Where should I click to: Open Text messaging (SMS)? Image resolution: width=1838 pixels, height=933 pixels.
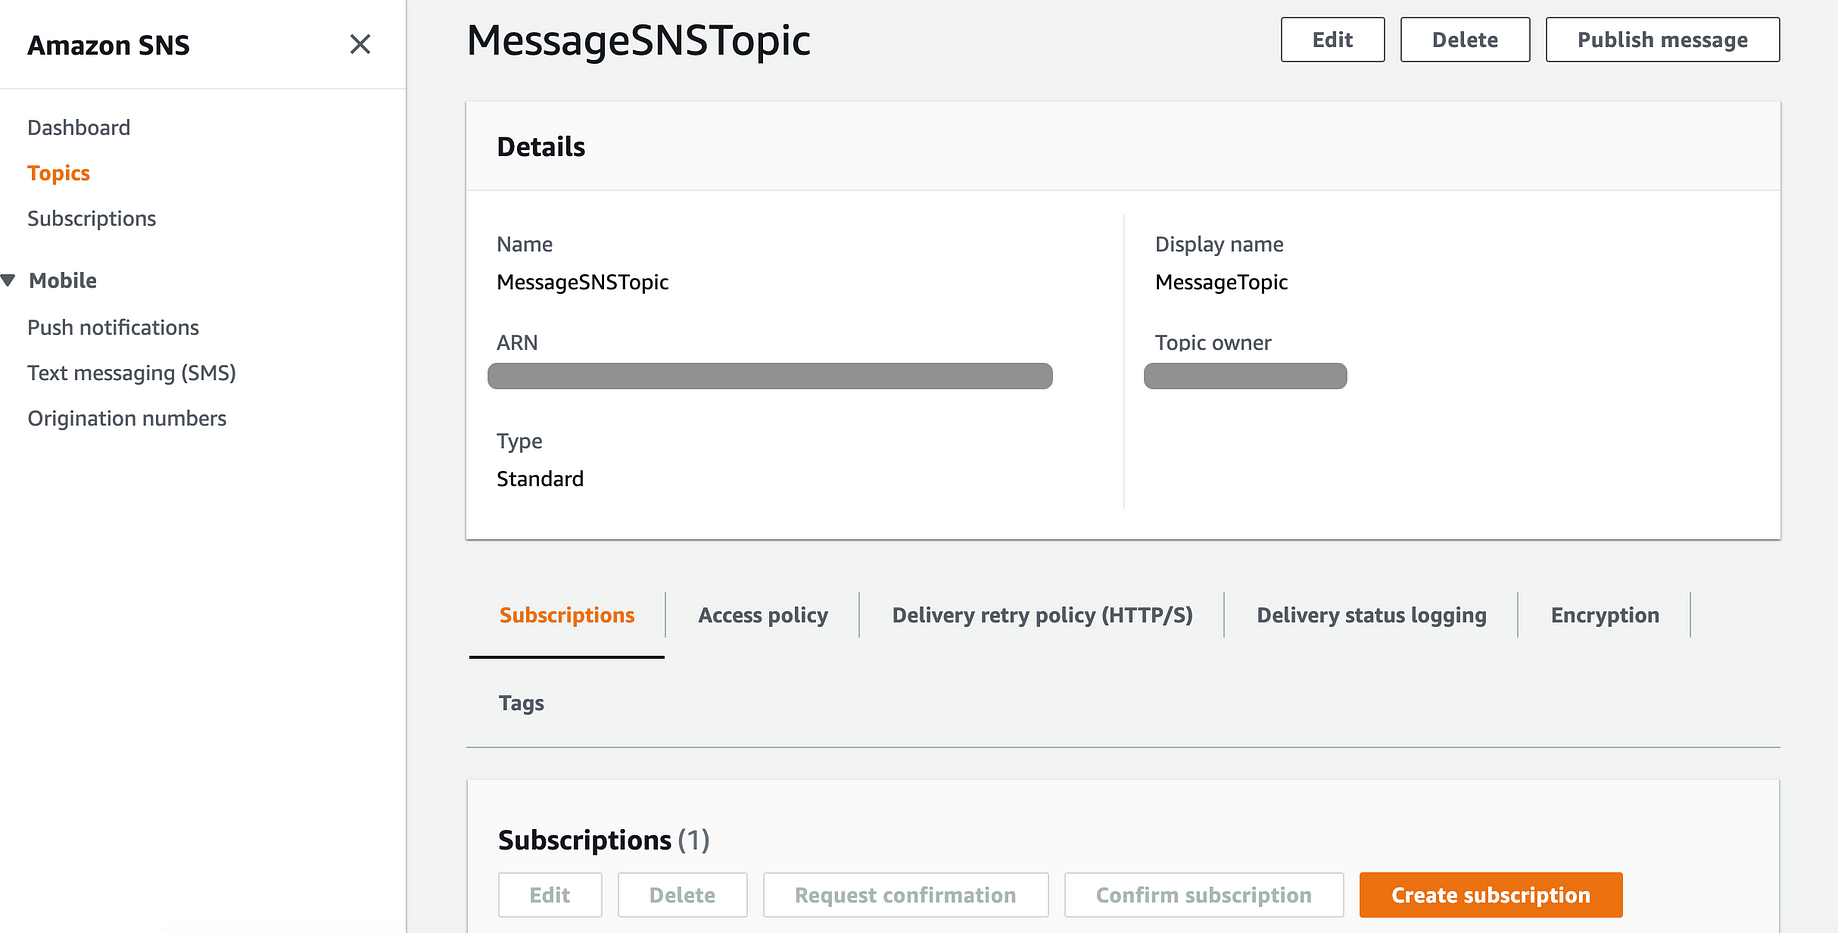pos(132,373)
